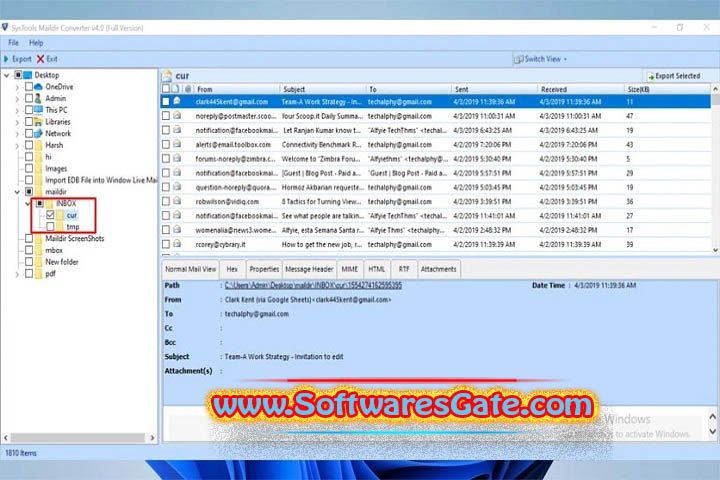The height and width of the screenshot is (480, 720).
Task: Sort by the Subject column header
Action: coord(322,89)
